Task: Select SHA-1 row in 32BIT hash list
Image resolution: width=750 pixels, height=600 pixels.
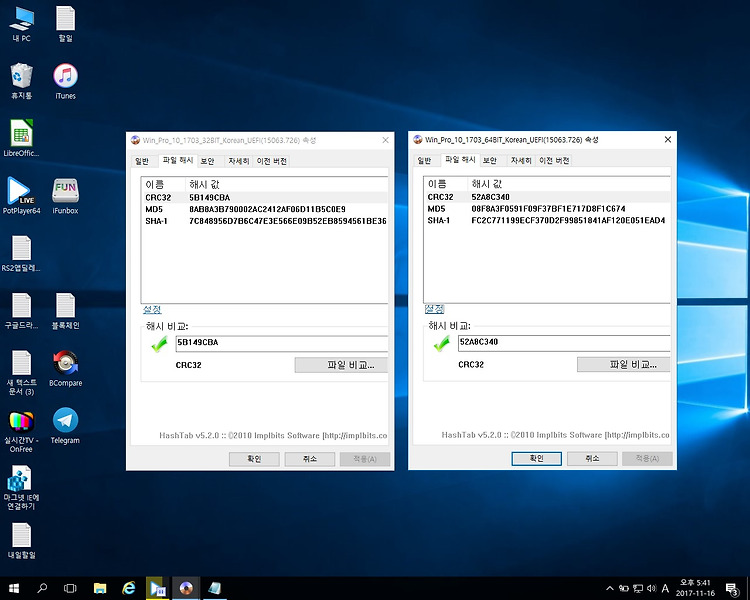Action: 265,221
